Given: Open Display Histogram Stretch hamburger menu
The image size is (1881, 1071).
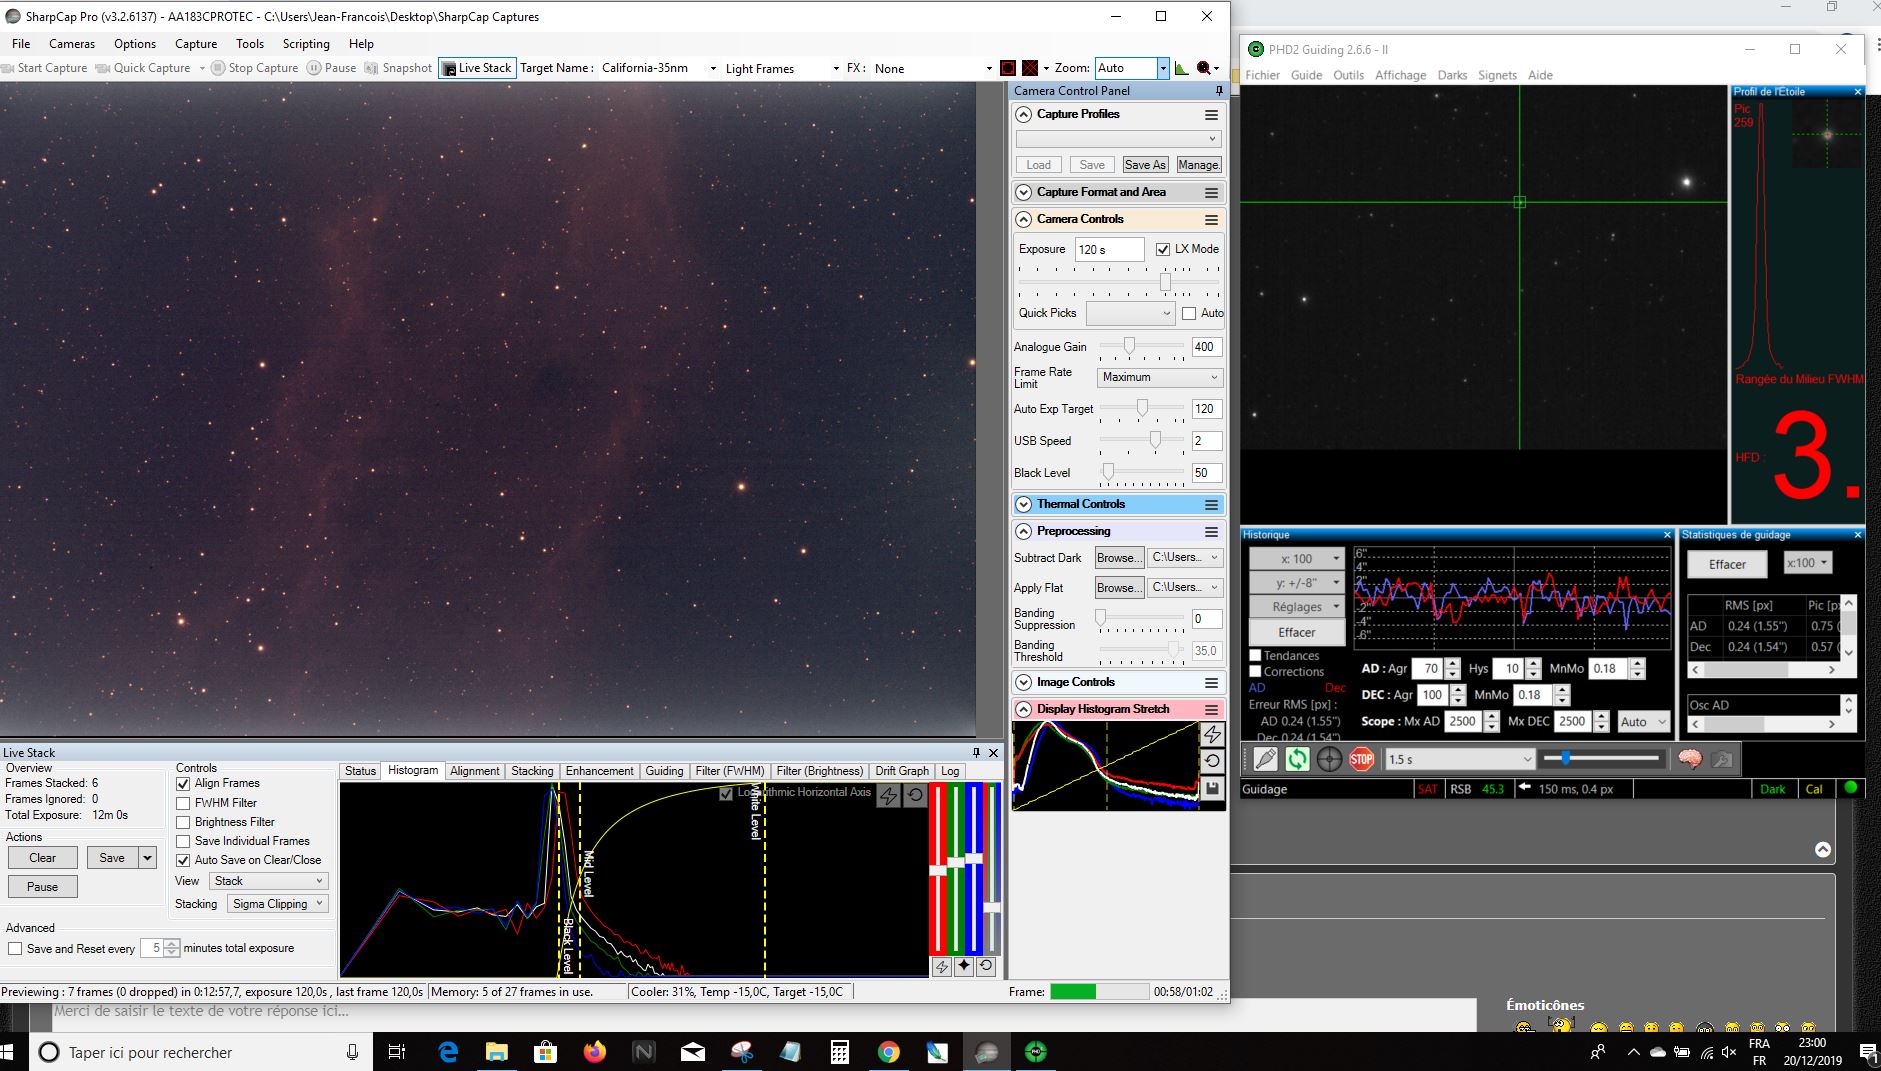Looking at the screenshot, I should pyautogui.click(x=1211, y=709).
